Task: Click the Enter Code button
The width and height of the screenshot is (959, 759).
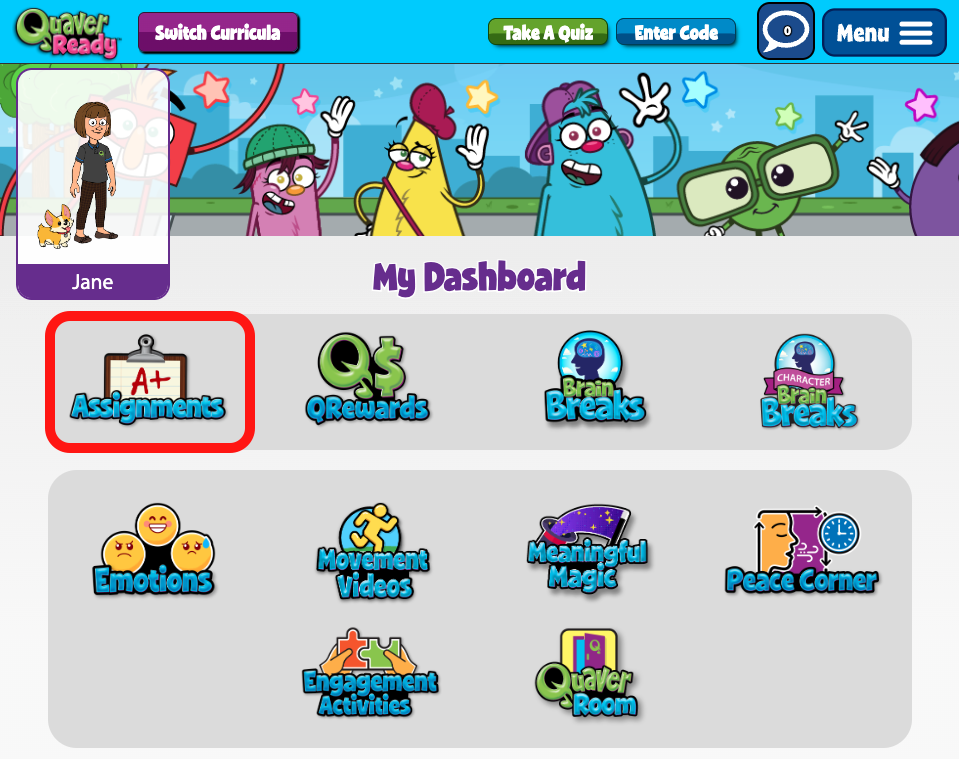Action: tap(676, 32)
